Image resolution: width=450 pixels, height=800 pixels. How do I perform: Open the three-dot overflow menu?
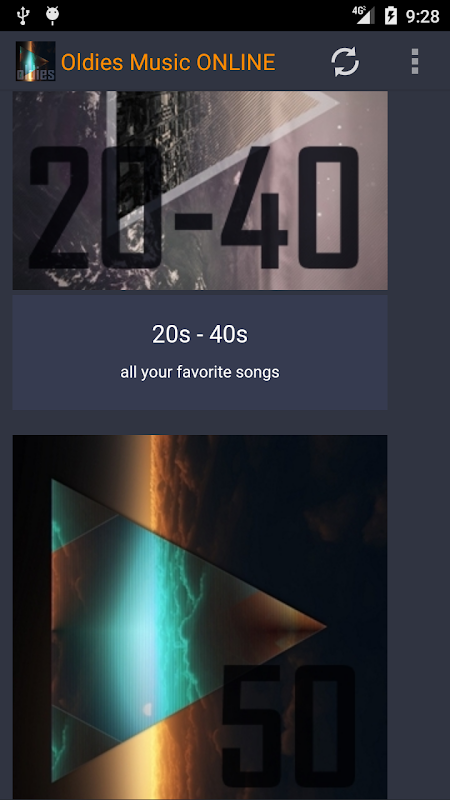415,62
